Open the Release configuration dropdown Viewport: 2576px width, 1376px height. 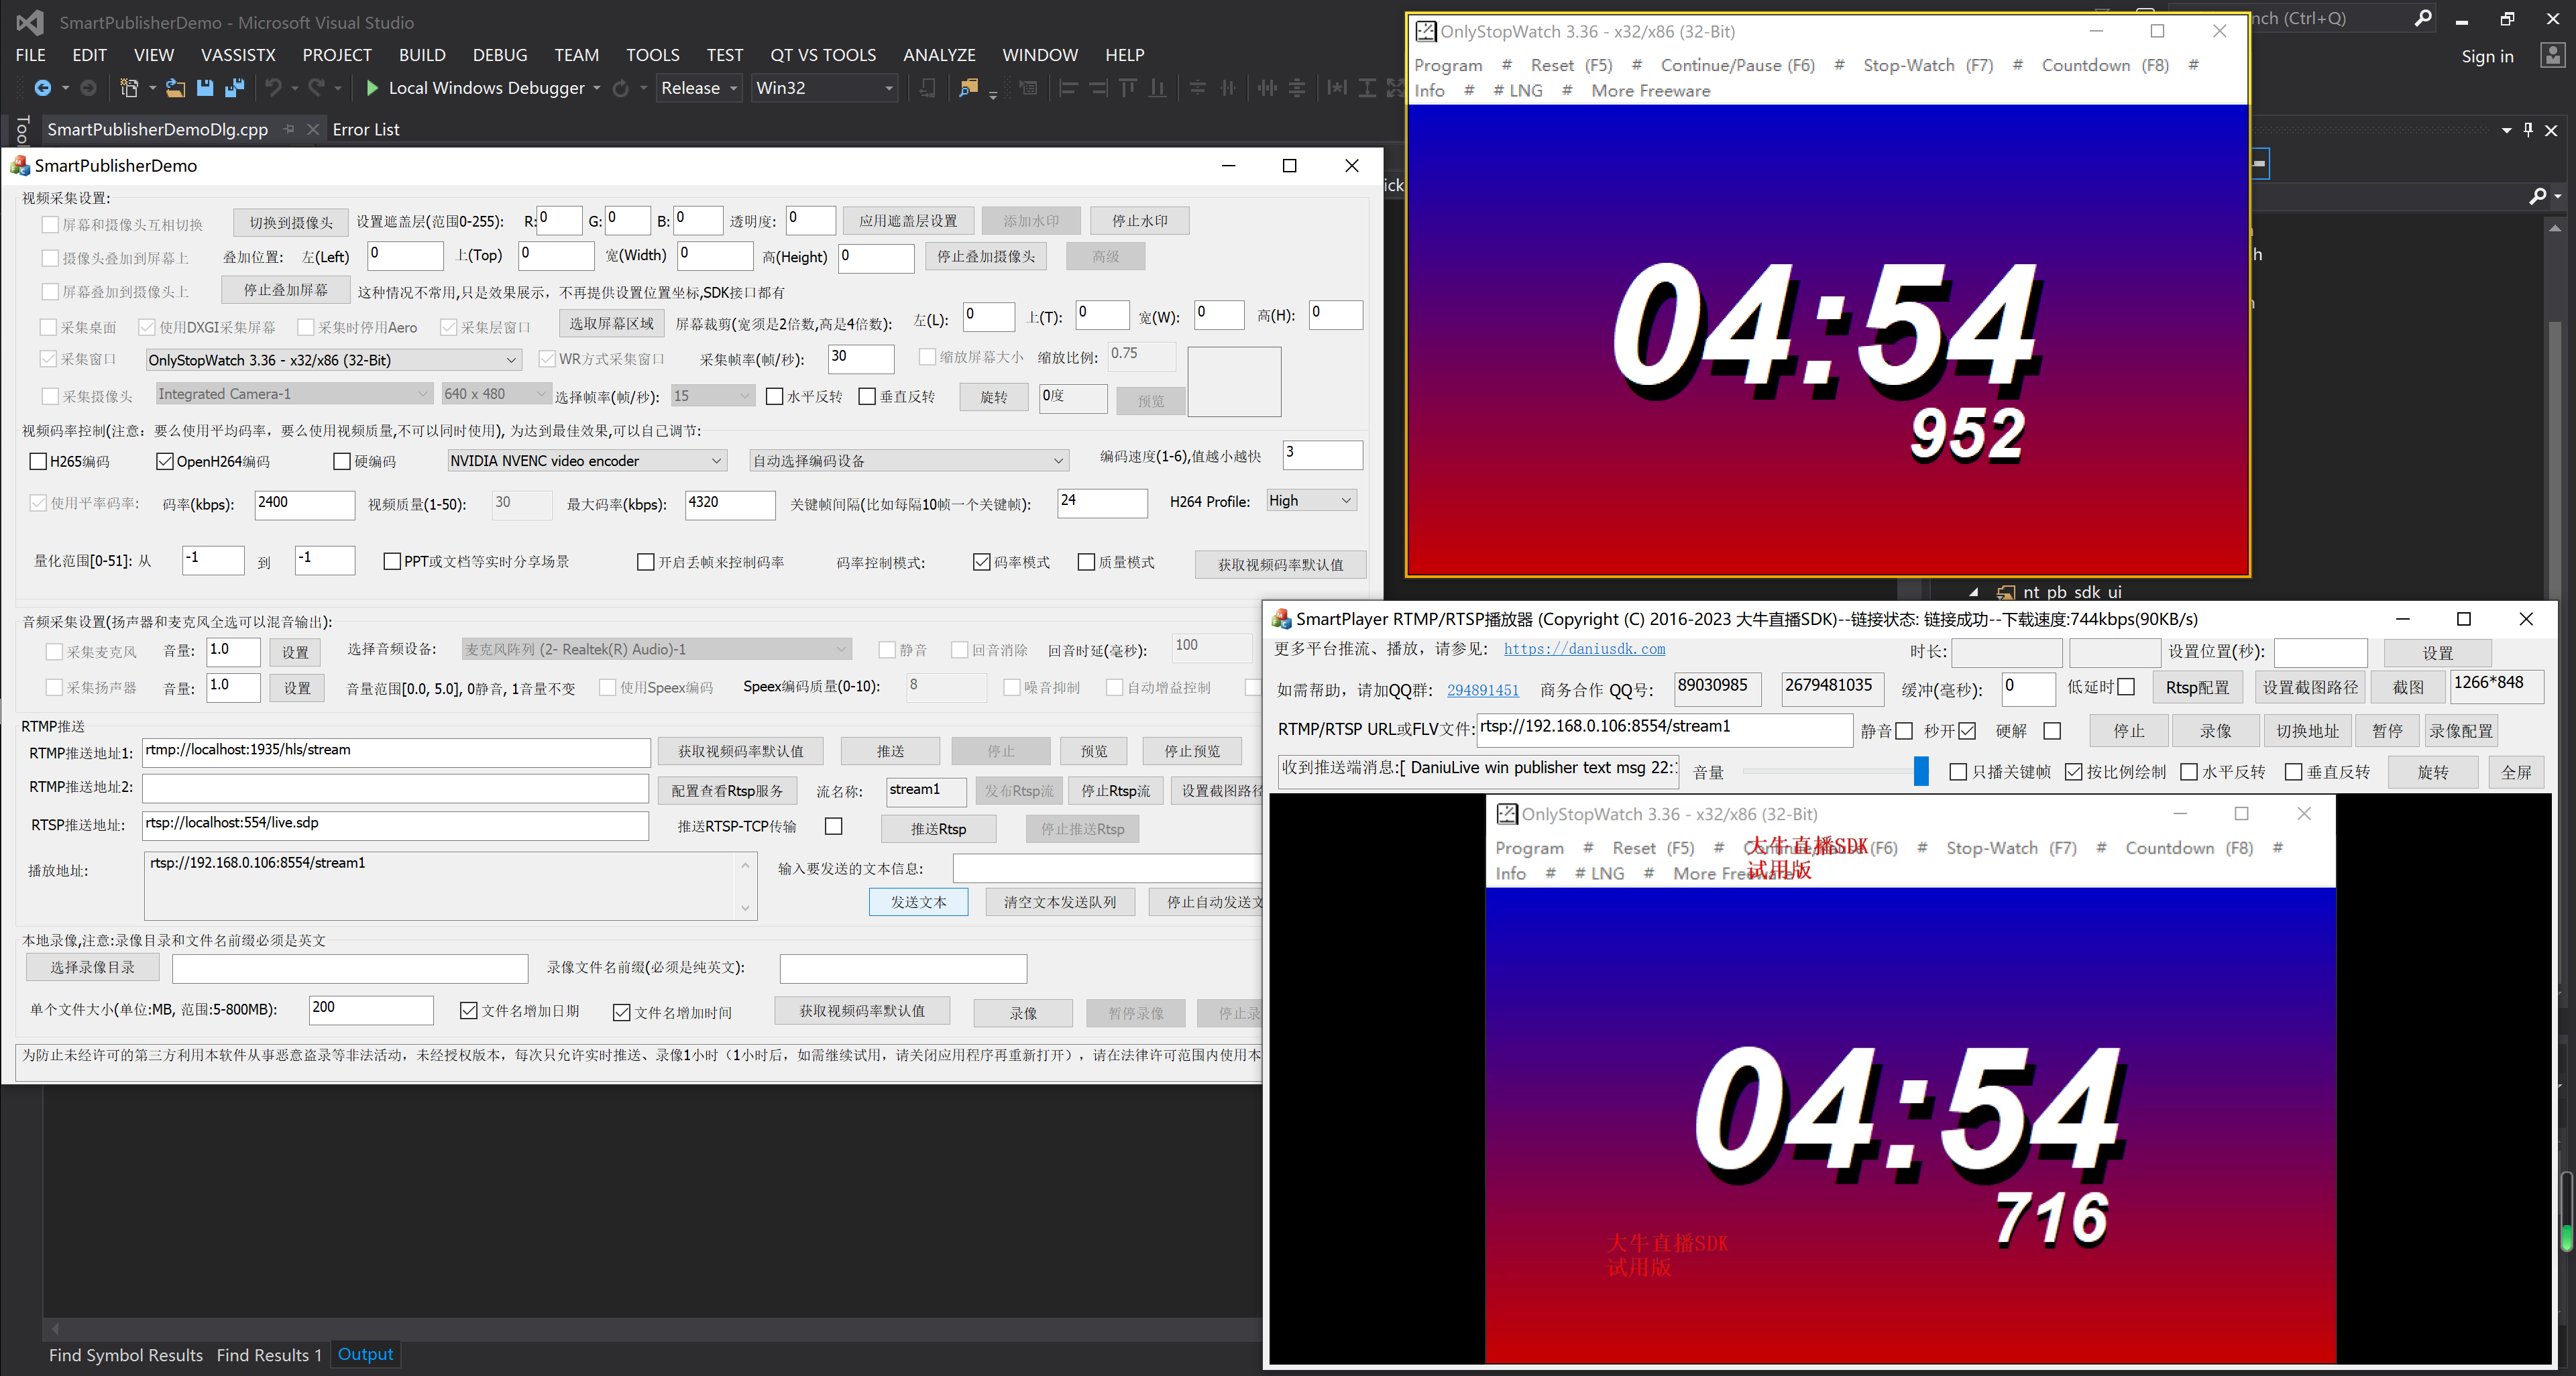tap(699, 88)
